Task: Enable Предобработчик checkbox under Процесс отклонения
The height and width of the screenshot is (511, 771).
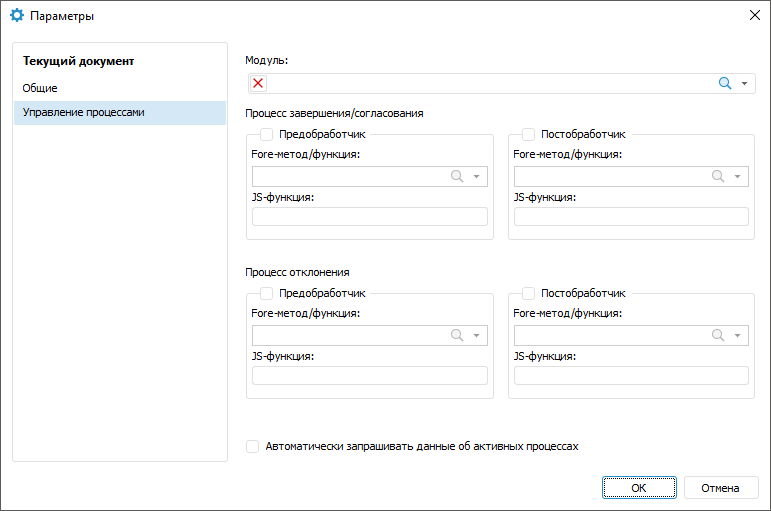Action: (x=267, y=293)
